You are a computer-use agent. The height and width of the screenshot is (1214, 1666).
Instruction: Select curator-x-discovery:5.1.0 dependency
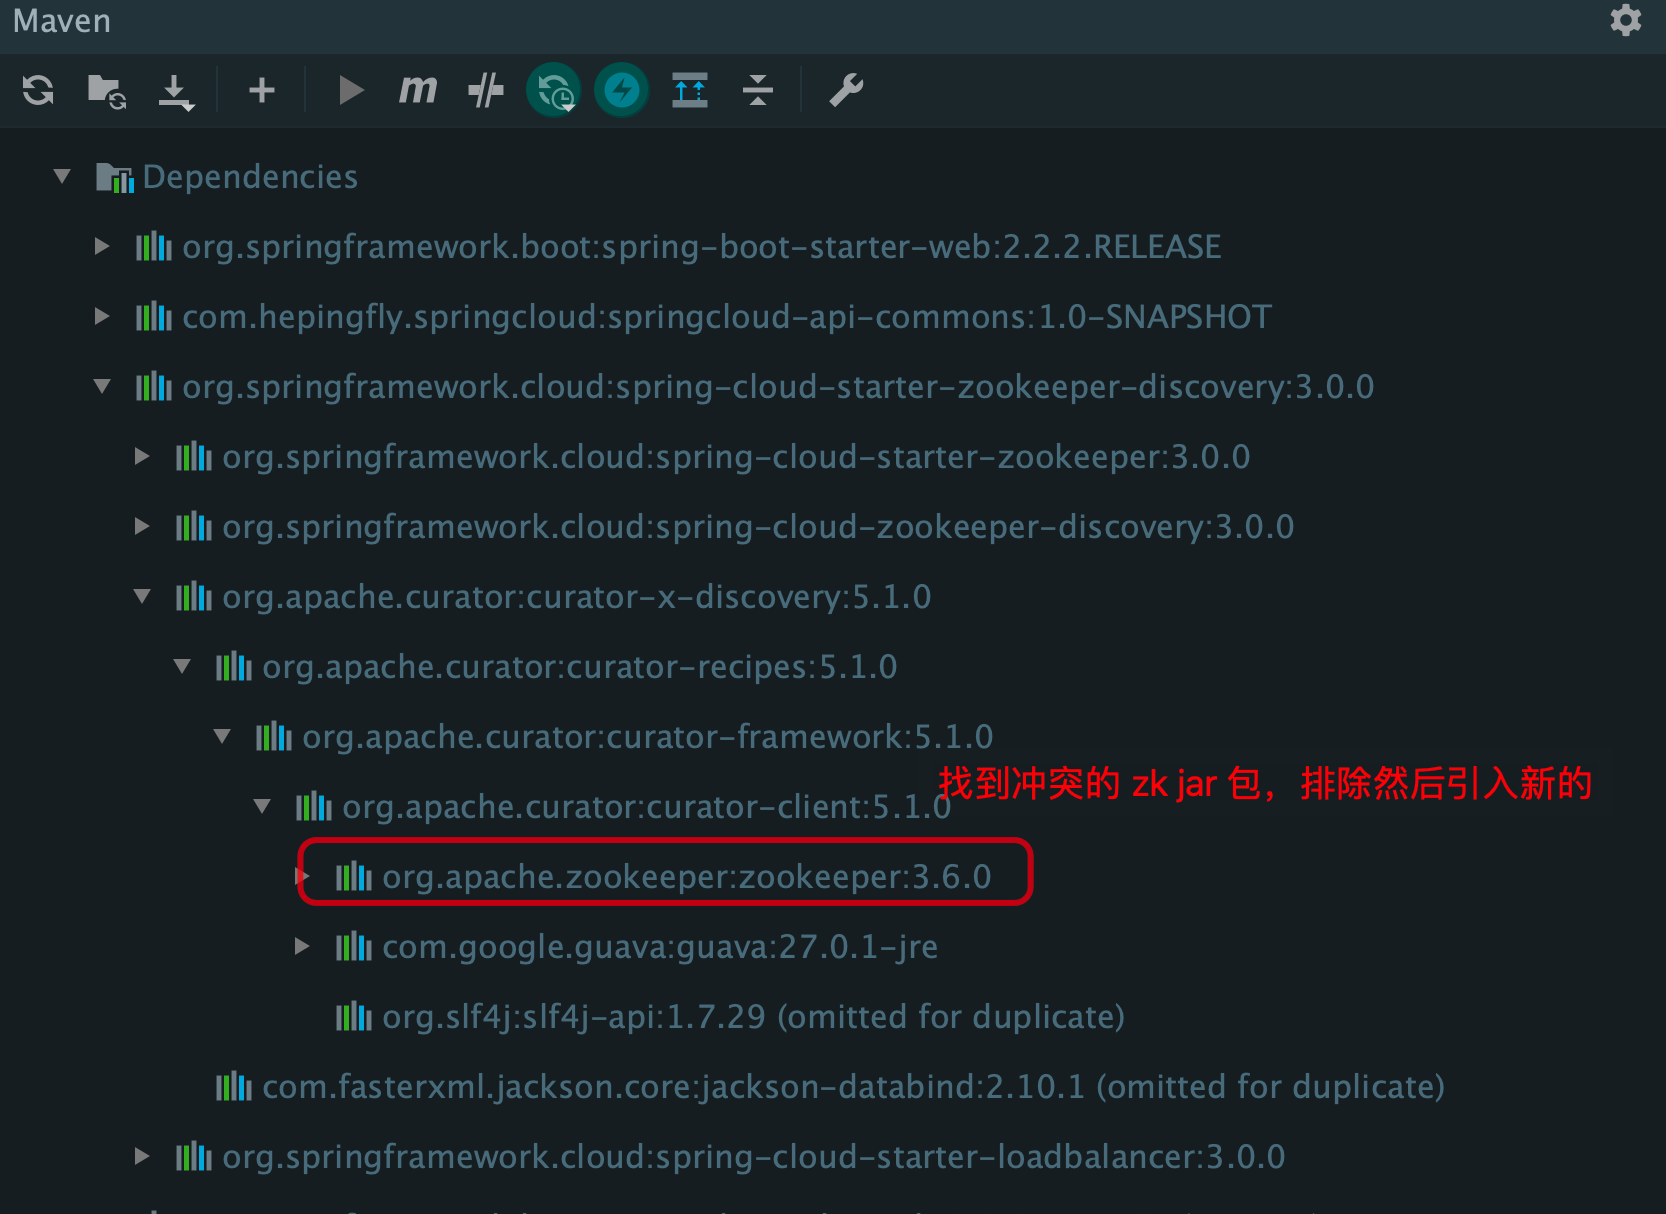click(577, 597)
